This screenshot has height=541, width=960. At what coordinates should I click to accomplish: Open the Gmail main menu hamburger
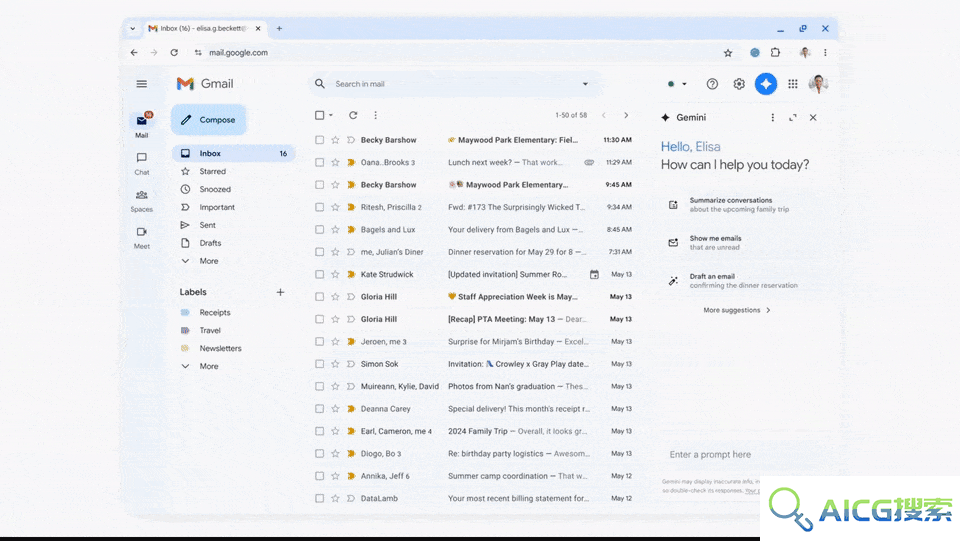click(141, 84)
